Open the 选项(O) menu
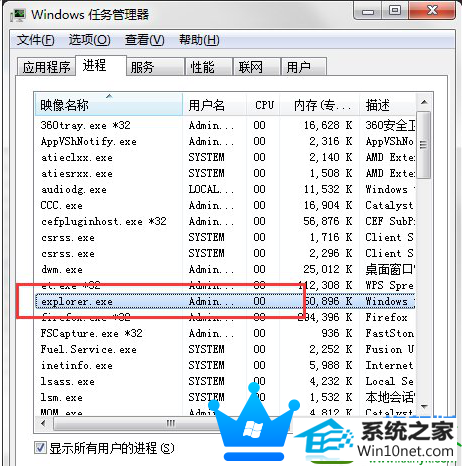Viewport: 462px width, 466px height. 89,40
